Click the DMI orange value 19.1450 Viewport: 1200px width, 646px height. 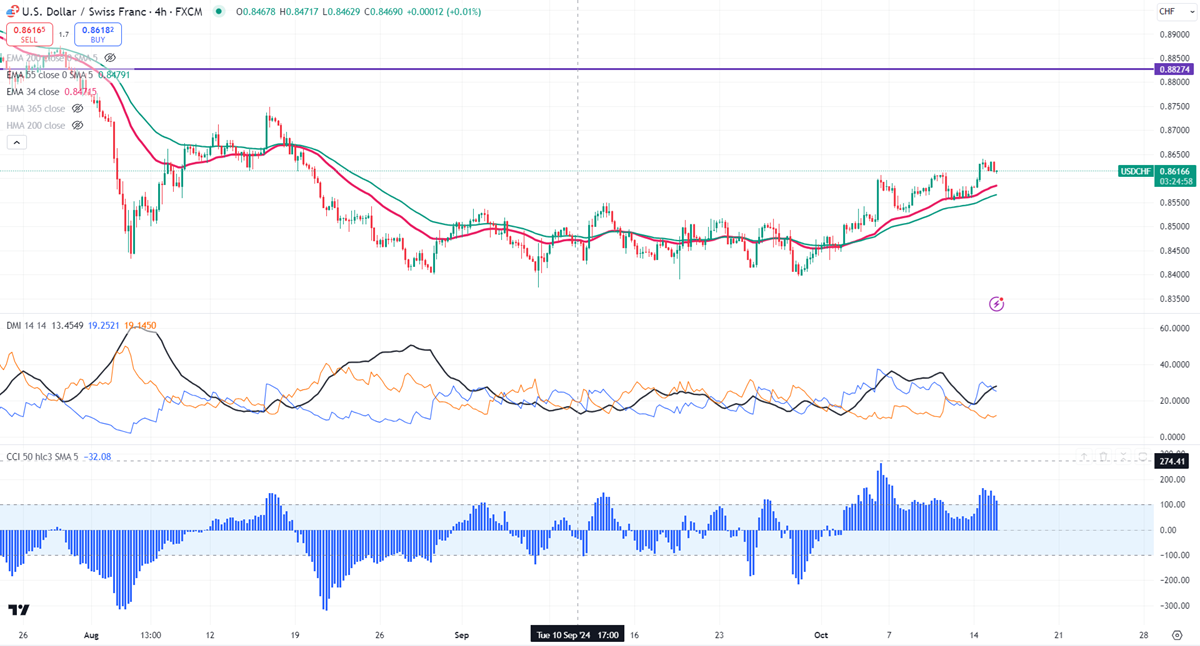141,325
